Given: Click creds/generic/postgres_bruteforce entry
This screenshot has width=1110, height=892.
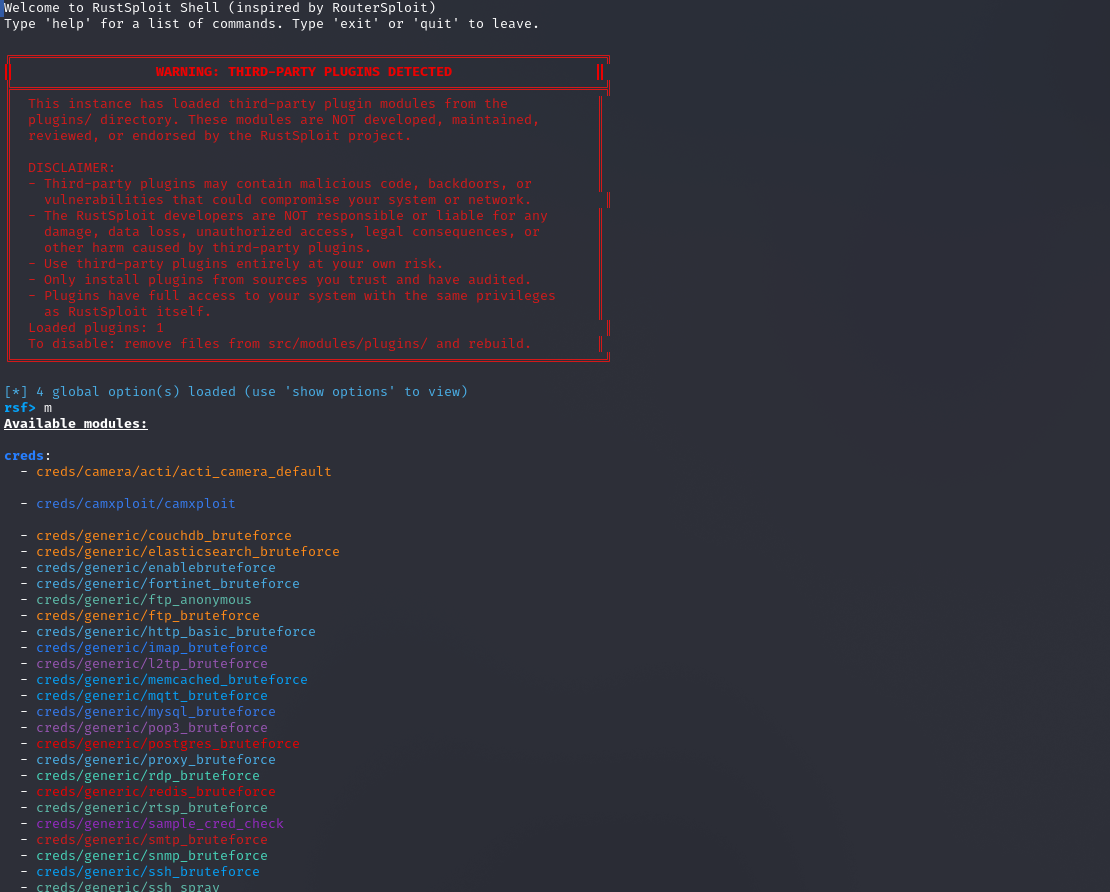Looking at the screenshot, I should tap(168, 744).
